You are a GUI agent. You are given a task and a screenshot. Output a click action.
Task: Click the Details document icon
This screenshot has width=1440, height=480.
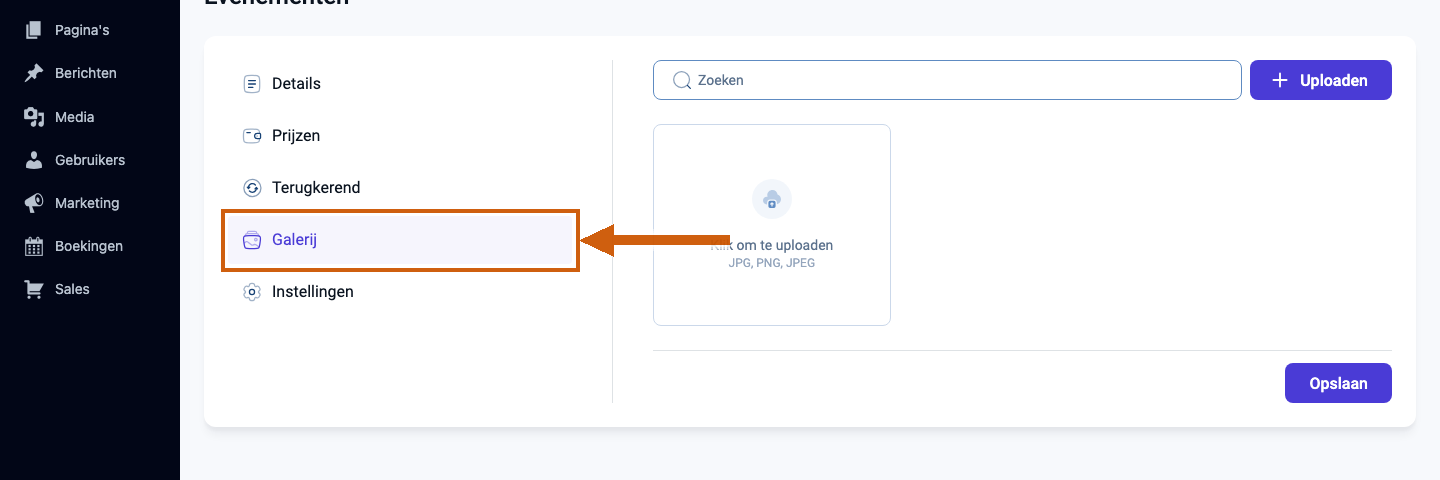click(252, 84)
